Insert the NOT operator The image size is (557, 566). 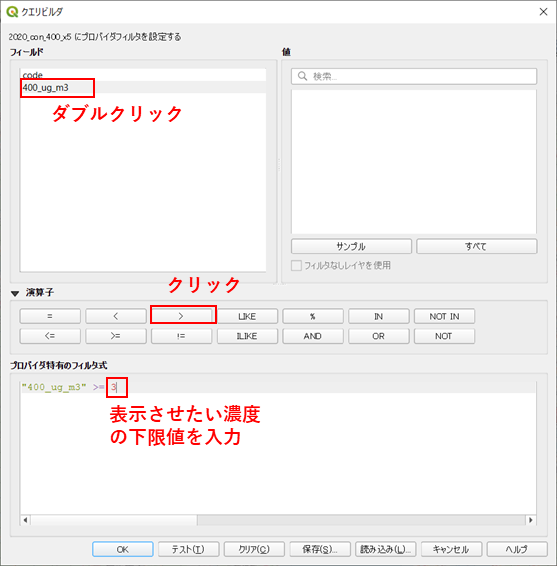444,336
